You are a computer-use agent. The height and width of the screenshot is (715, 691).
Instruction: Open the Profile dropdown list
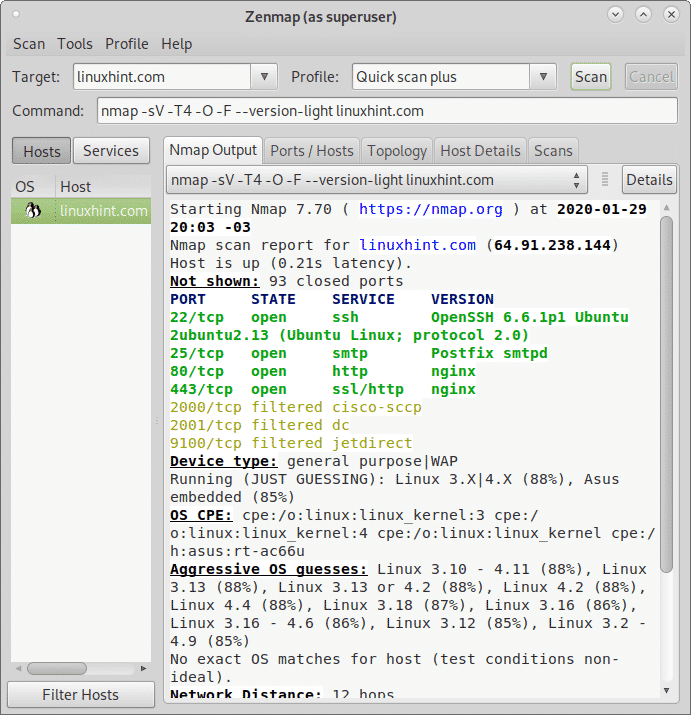tap(543, 77)
